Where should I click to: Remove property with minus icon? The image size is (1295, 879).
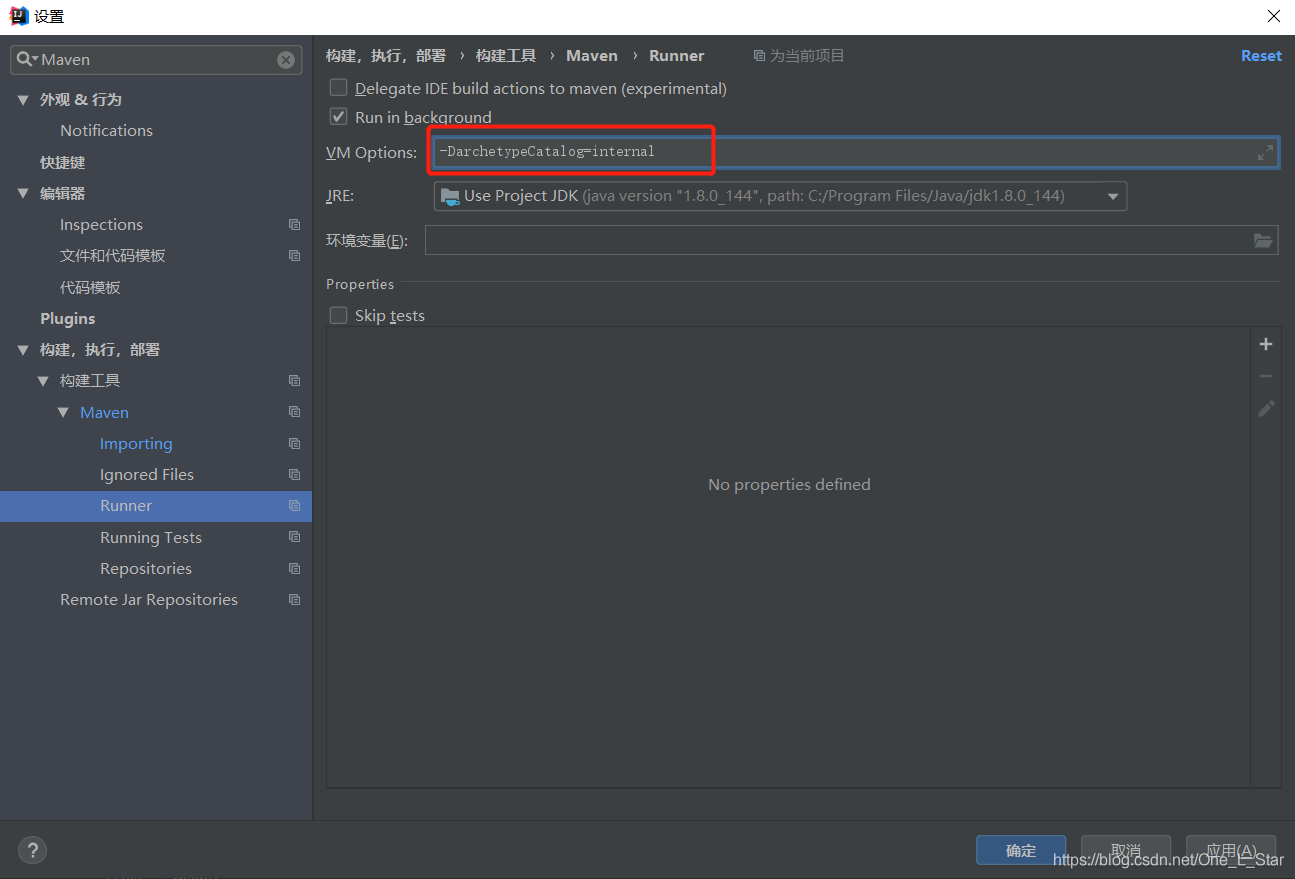coord(1266,376)
